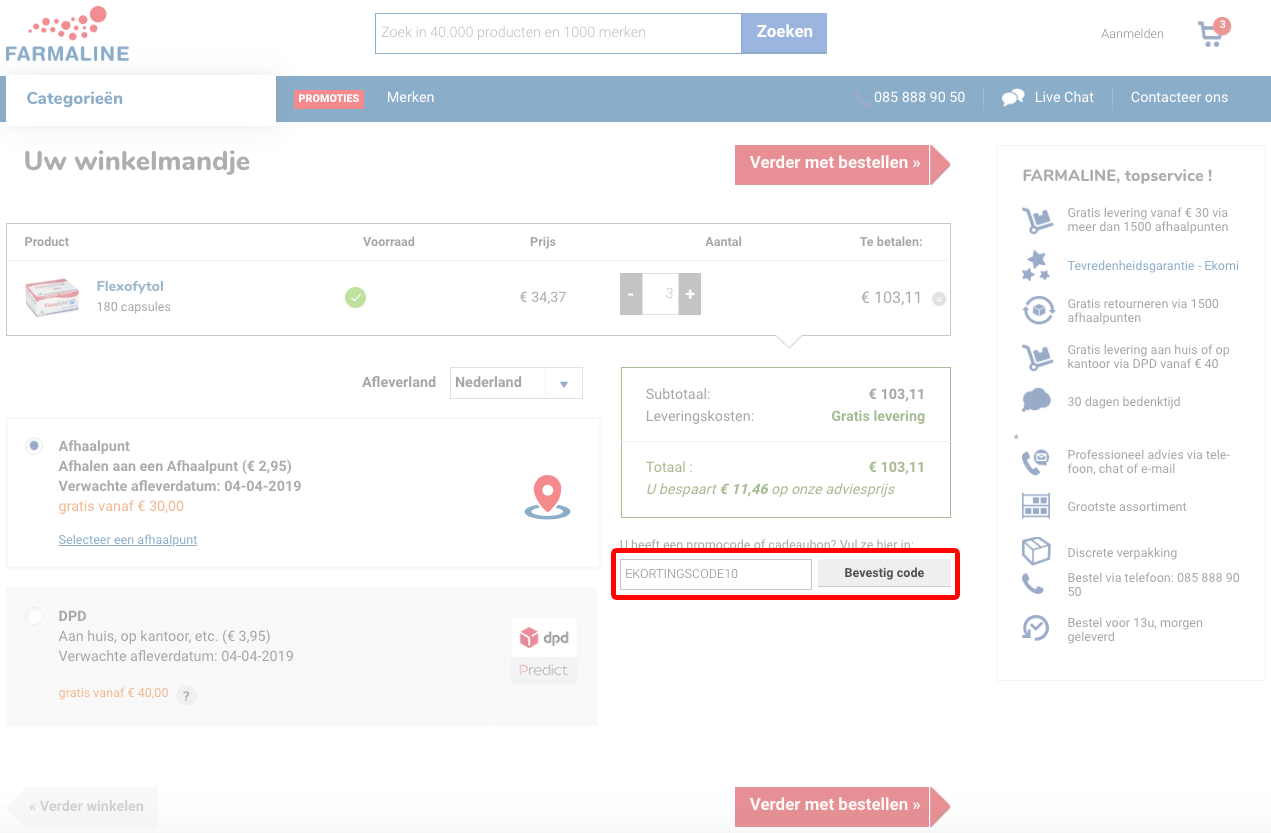Click Aanmelden to sign in
1271x833 pixels.
pos(1132,34)
